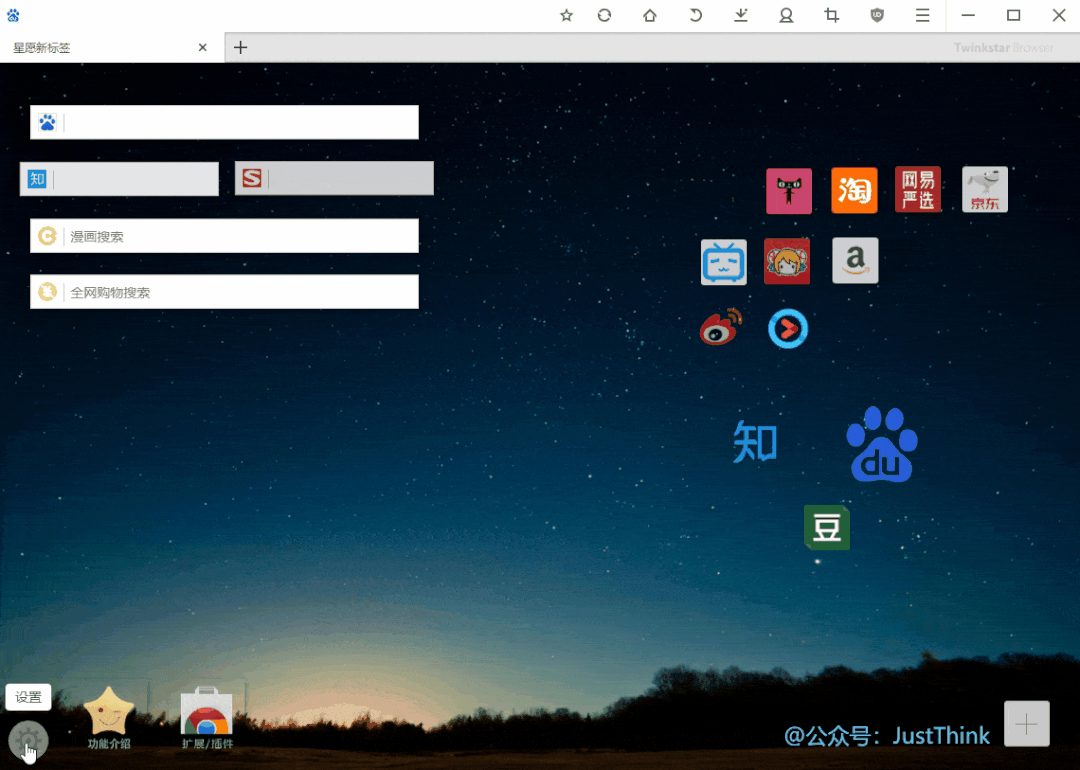Open the Taobao 淘 shortcut icon
The height and width of the screenshot is (770, 1080).
coord(855,190)
